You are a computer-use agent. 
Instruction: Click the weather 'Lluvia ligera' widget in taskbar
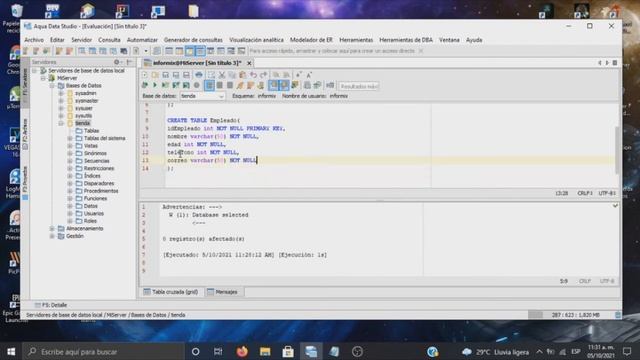click(495, 351)
